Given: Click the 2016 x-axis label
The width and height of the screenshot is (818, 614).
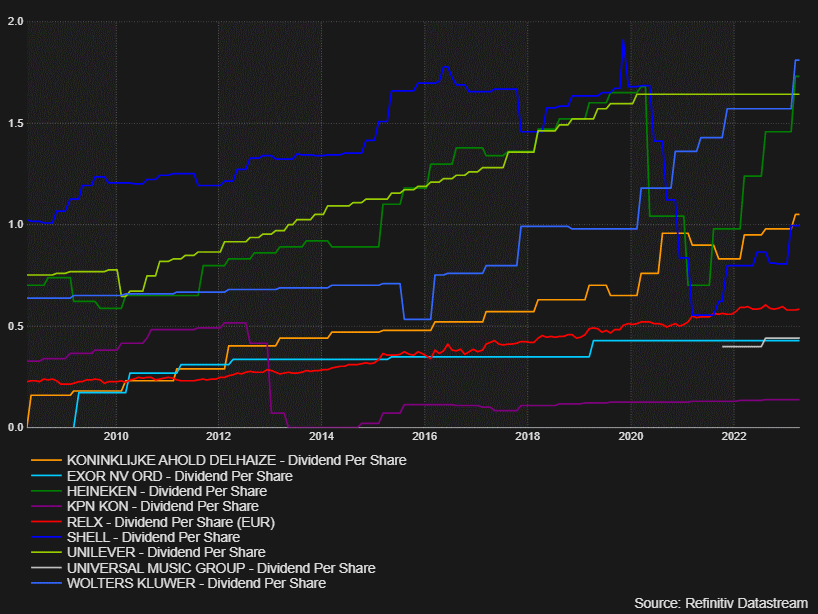Looking at the screenshot, I should pos(425,436).
